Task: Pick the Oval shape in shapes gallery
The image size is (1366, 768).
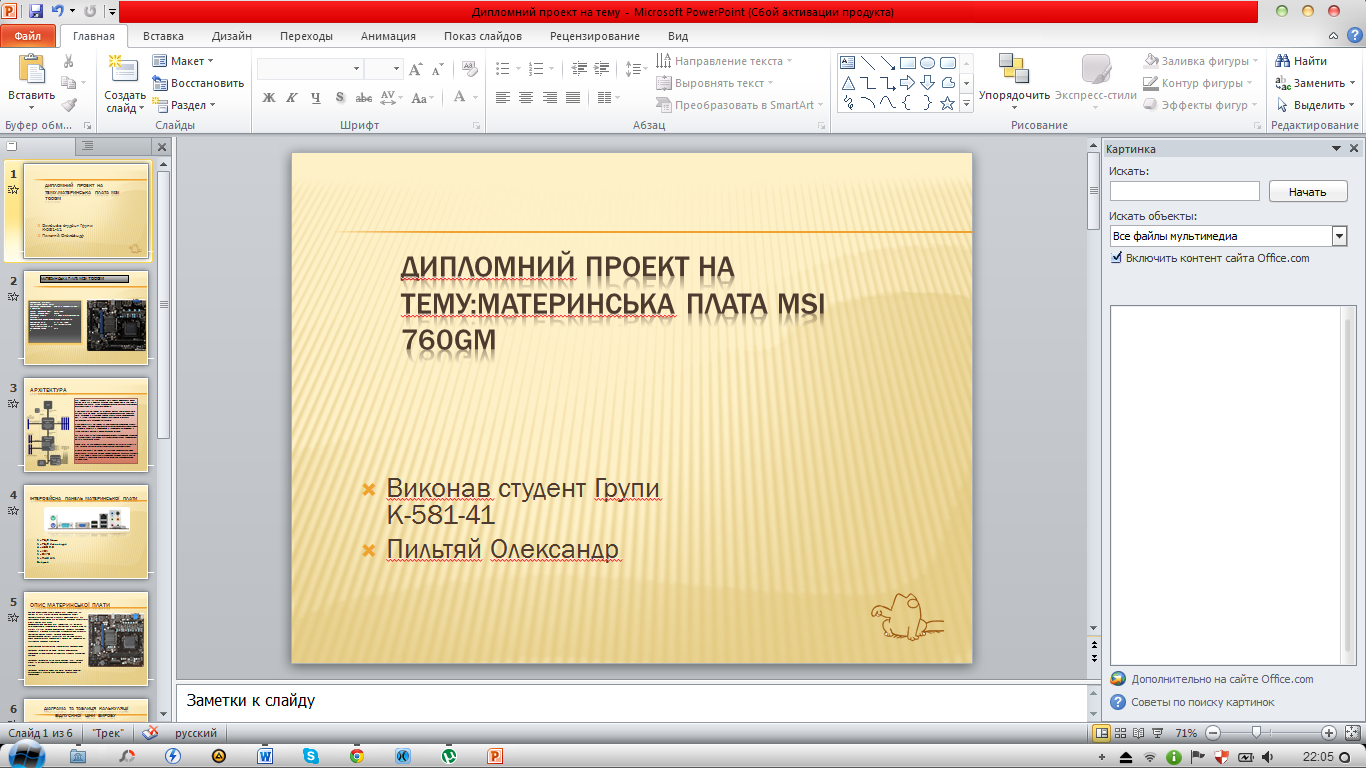Action: click(927, 62)
